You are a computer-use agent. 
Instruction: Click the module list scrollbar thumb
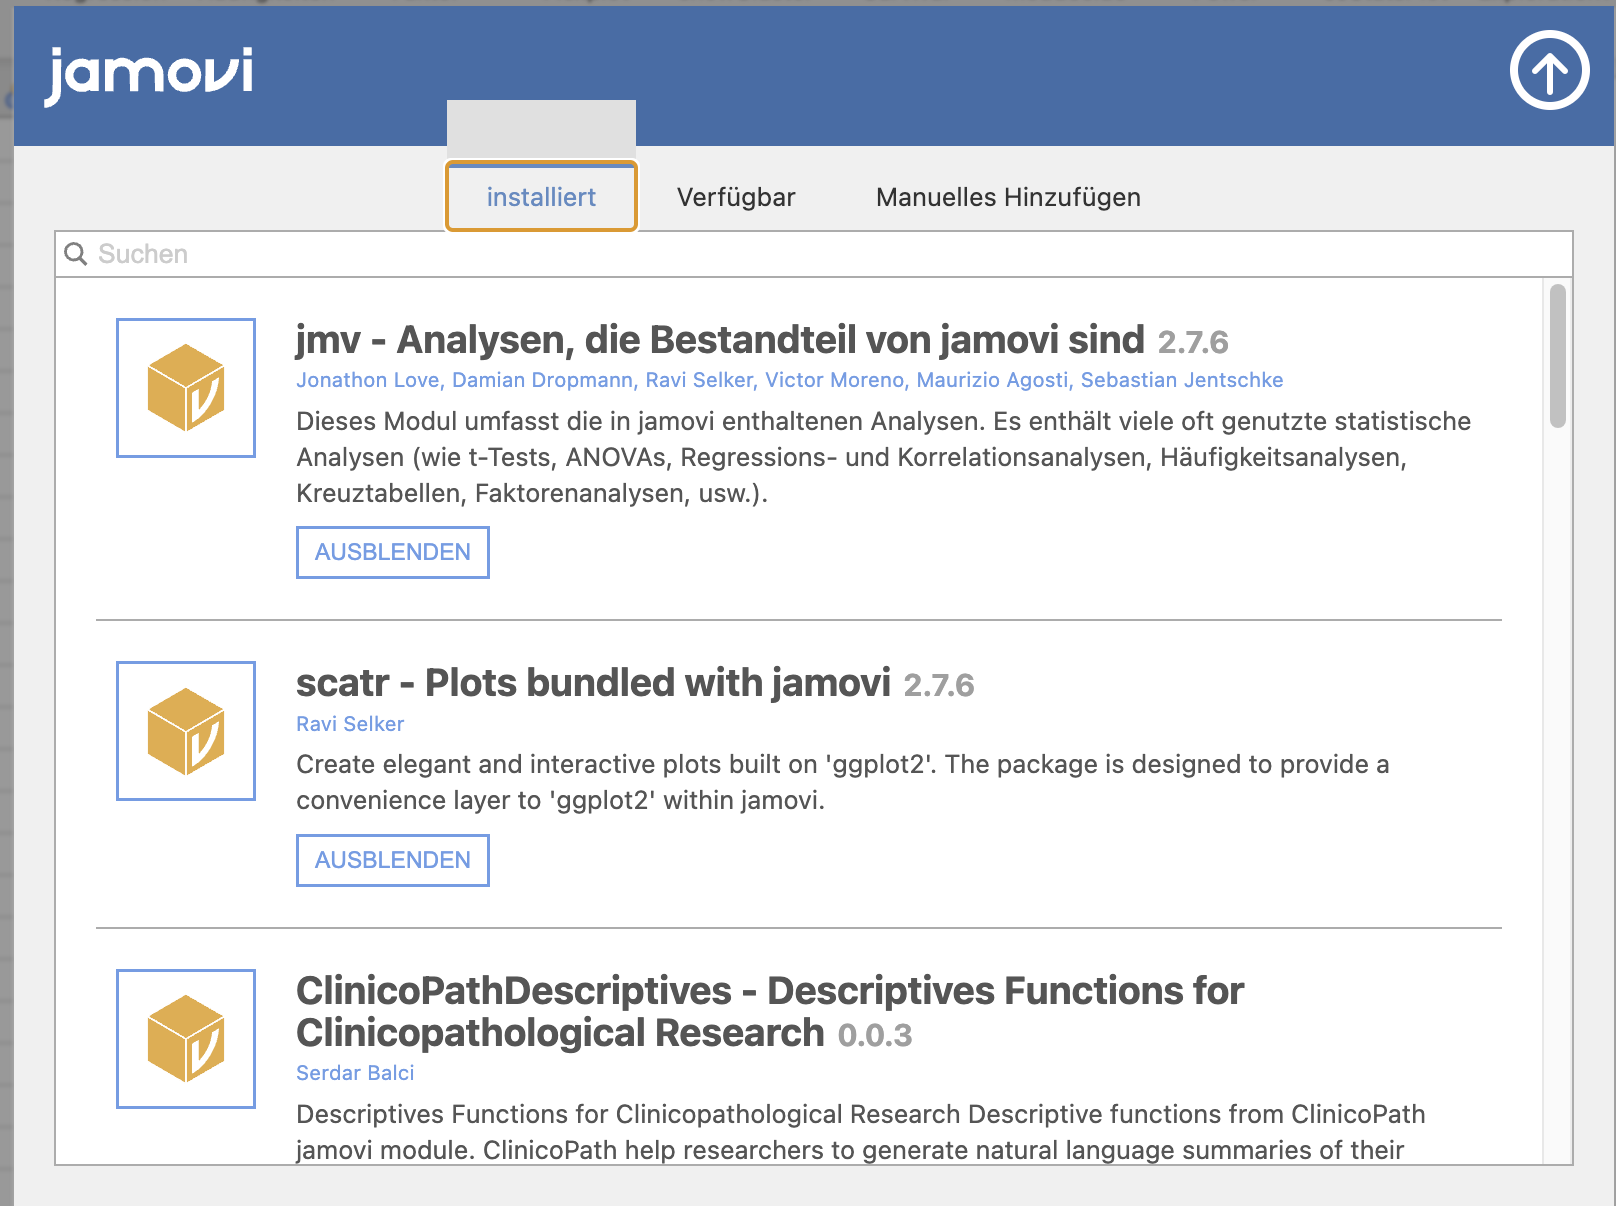pos(1557,356)
